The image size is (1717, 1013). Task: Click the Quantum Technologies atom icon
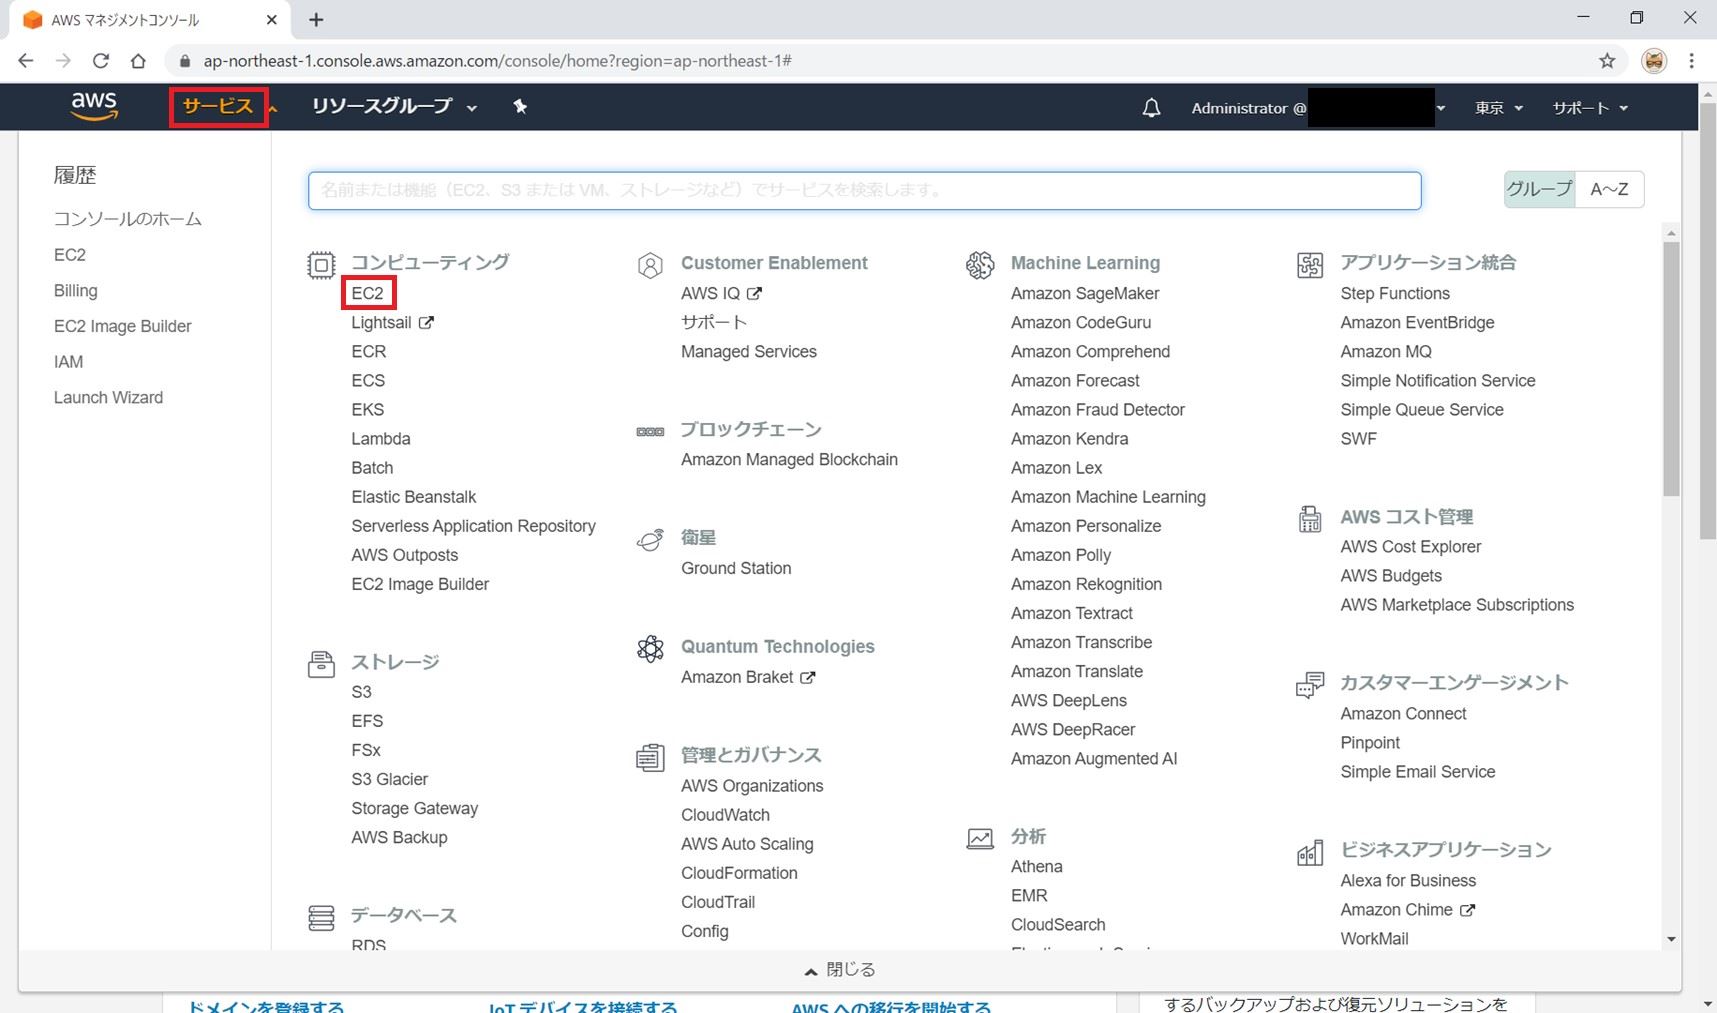pos(650,649)
